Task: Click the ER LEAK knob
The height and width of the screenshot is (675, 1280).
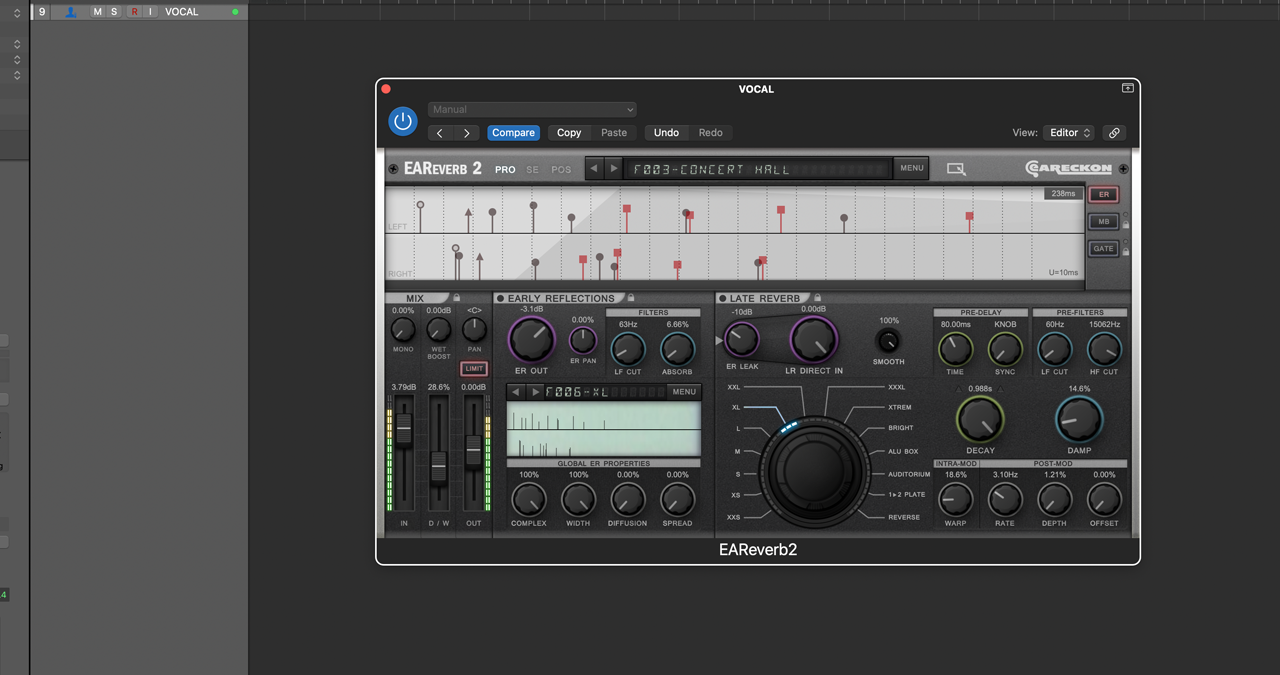Action: 742,340
